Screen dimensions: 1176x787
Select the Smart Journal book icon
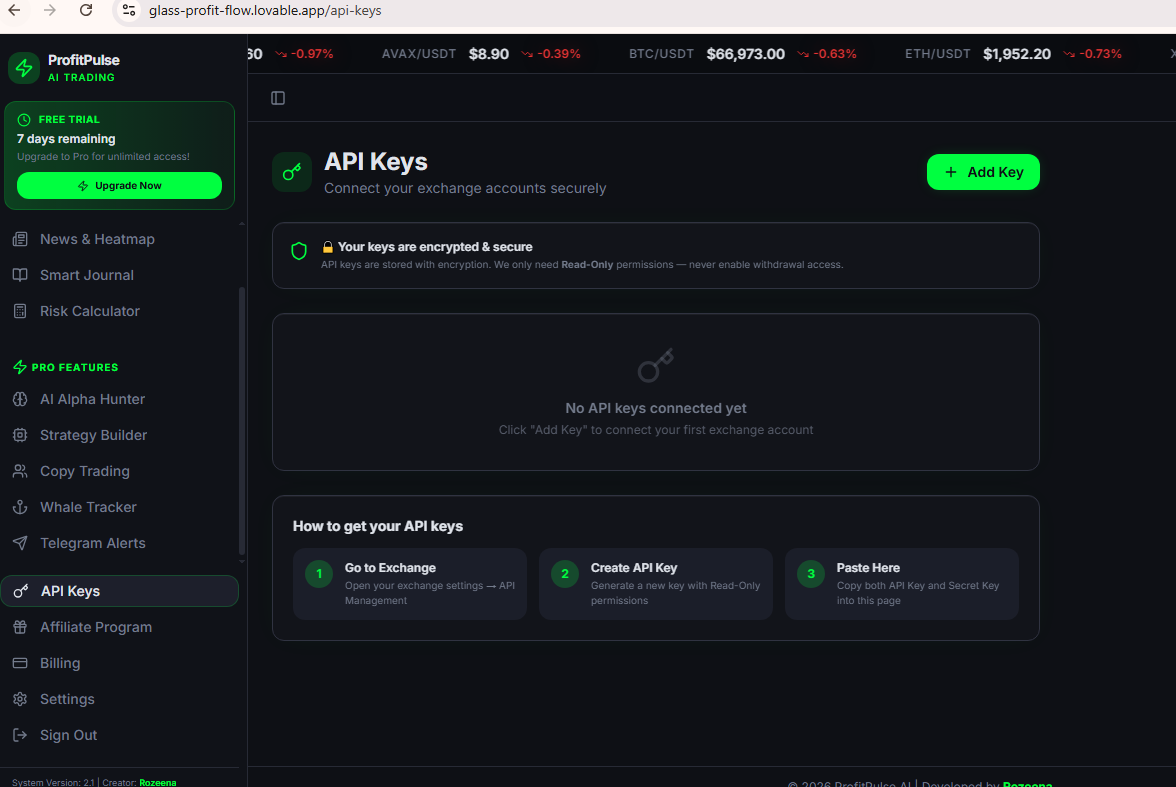[x=20, y=275]
